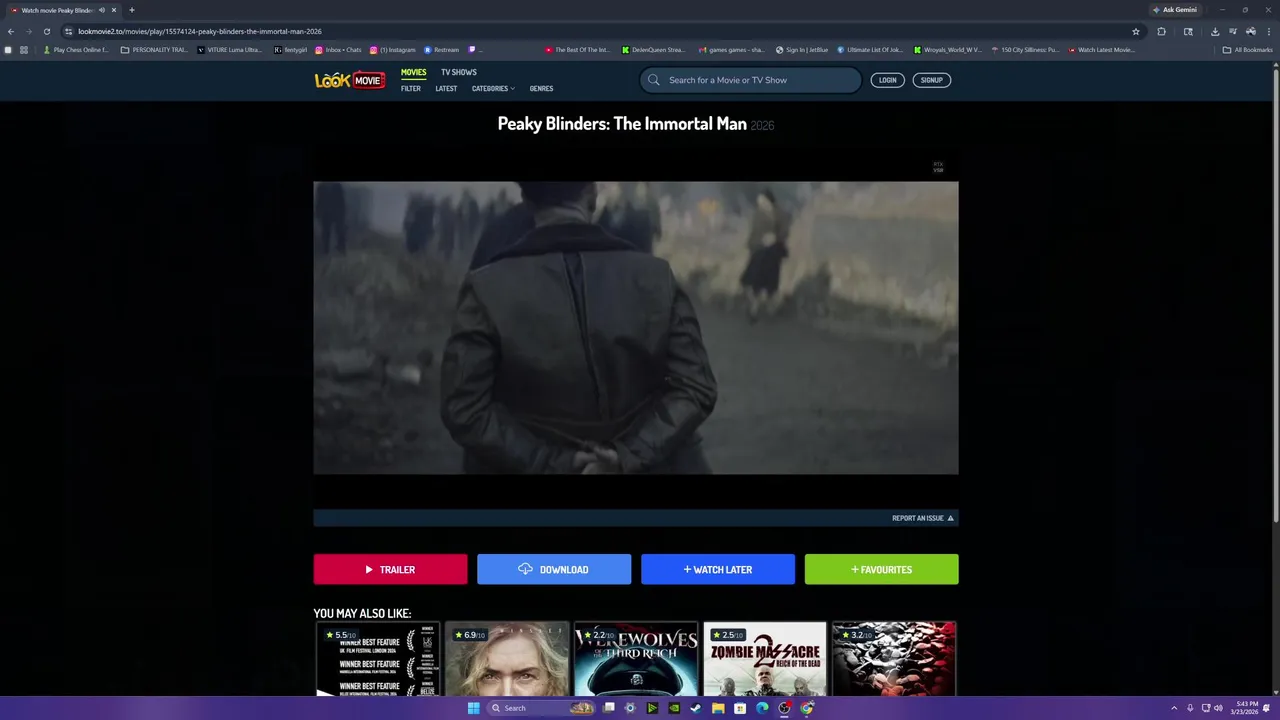Go to Latest movies

click(446, 88)
